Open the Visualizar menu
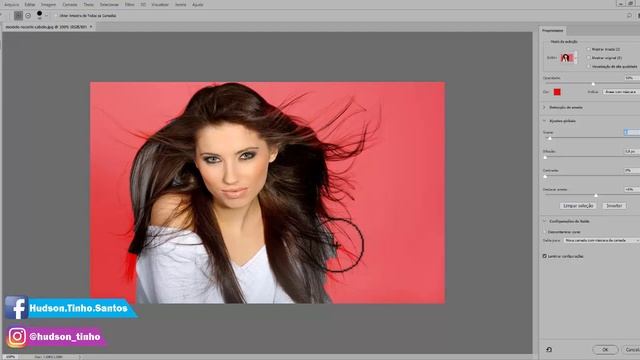The image size is (640, 360). point(160,4)
